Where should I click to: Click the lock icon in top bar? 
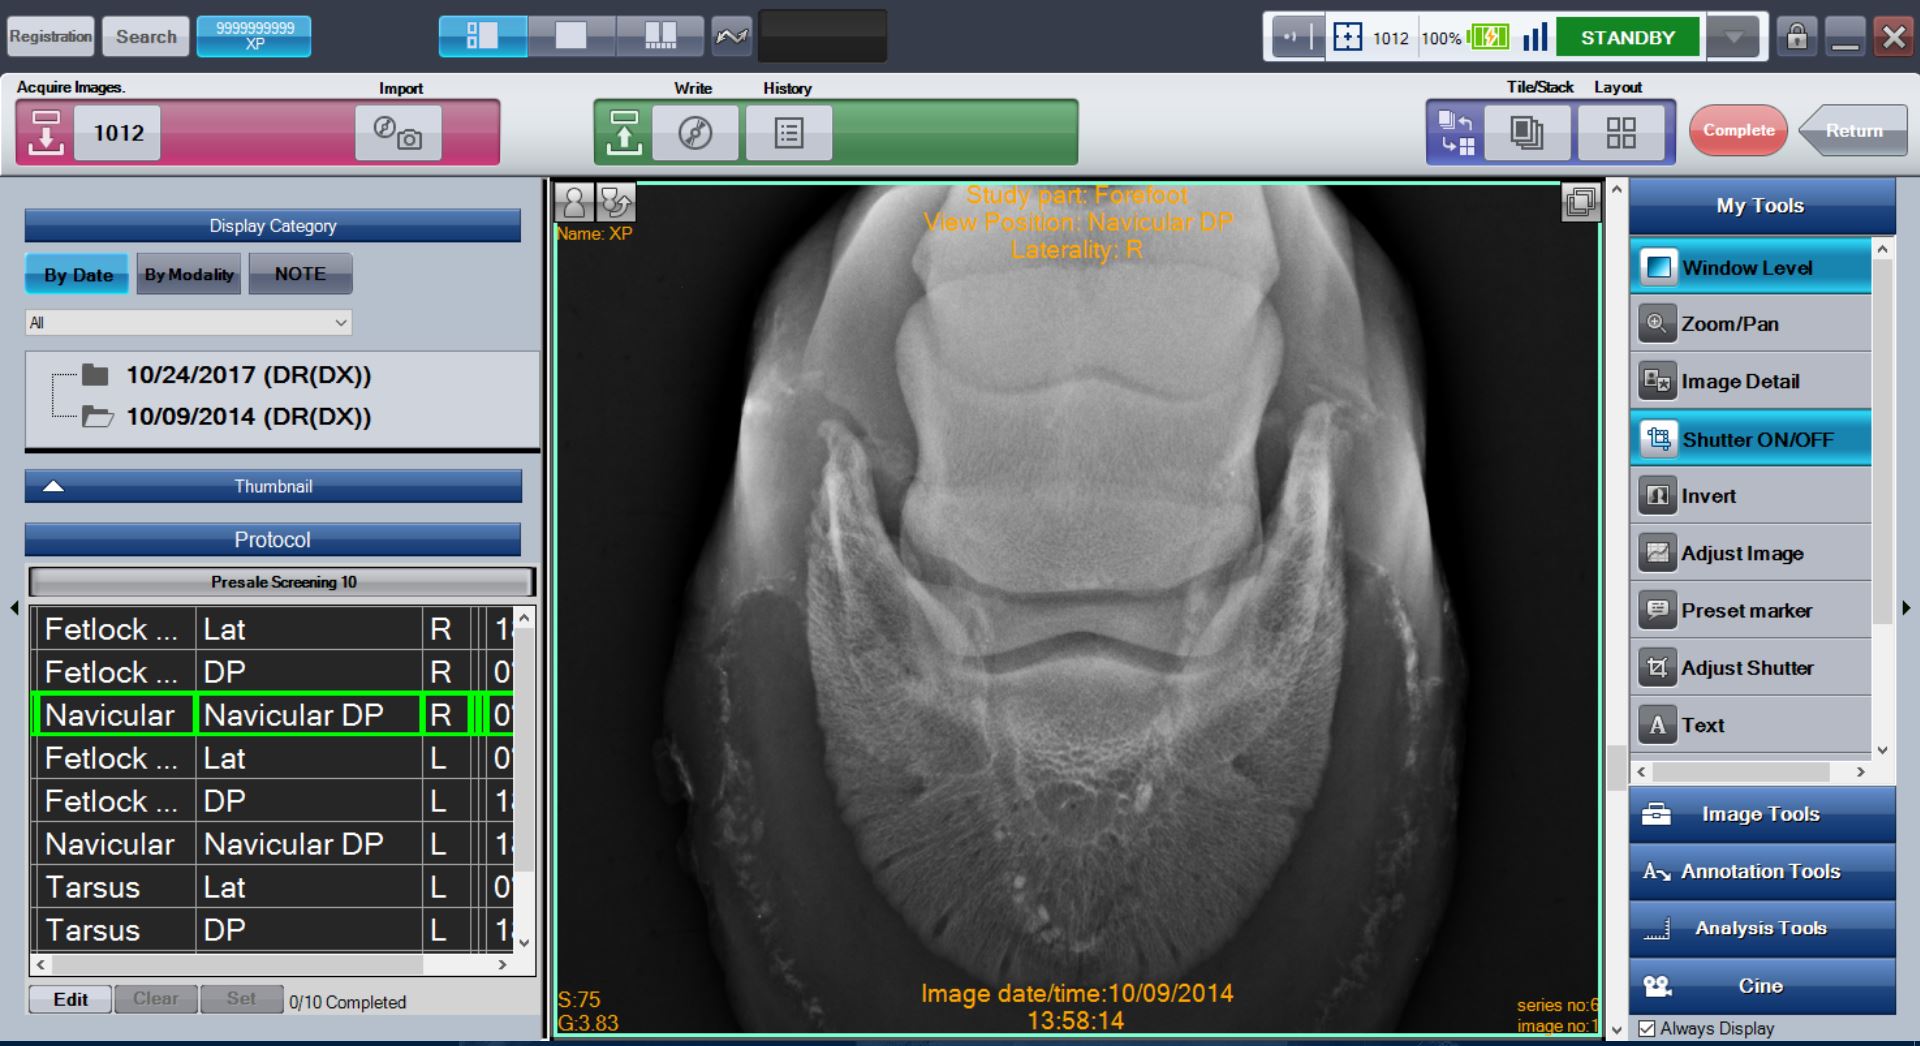point(1797,38)
